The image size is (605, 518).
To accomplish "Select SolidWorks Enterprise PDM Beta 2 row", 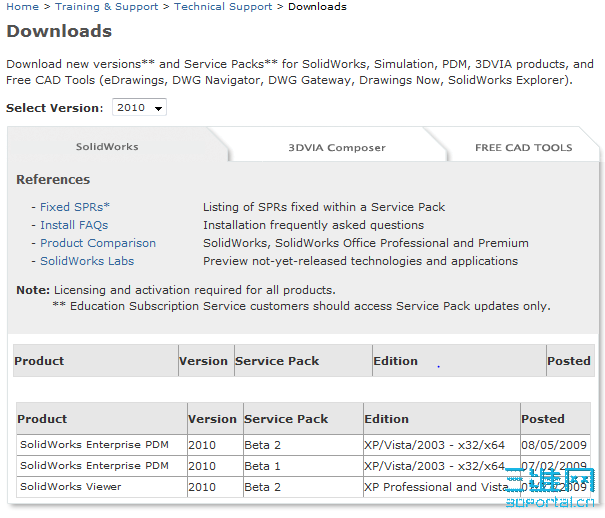I will pos(94,443).
